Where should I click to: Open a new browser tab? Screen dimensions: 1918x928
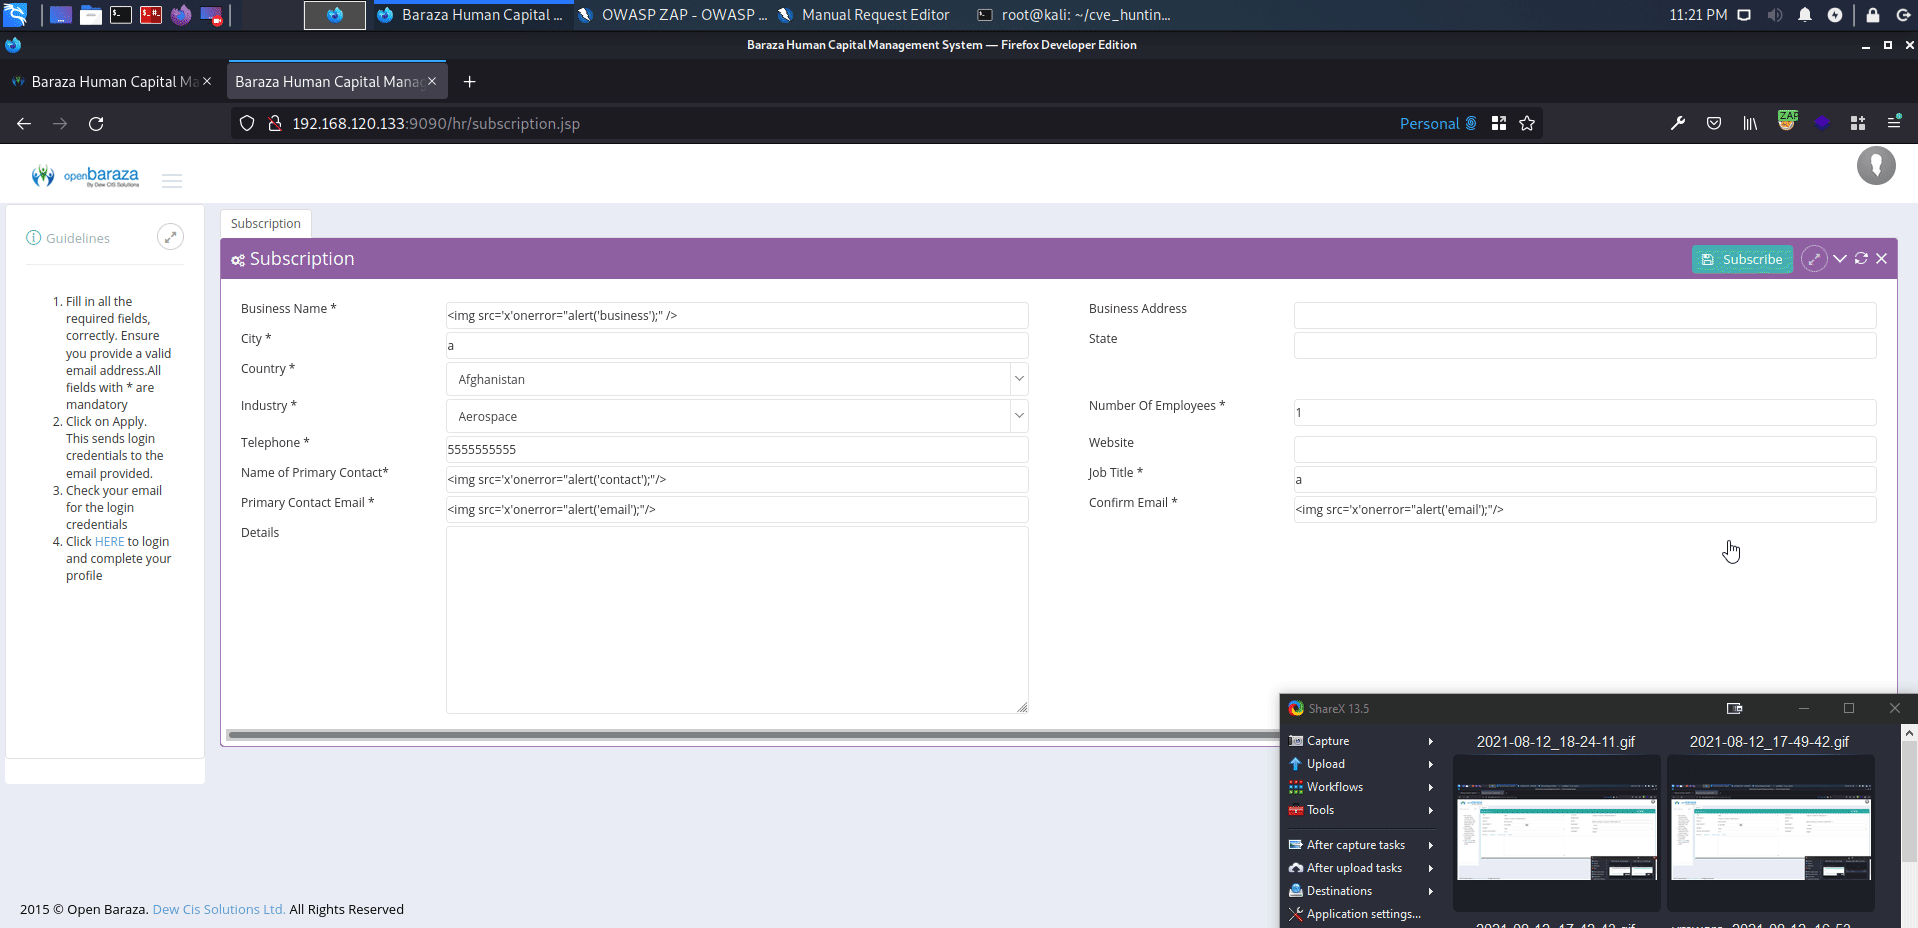pyautogui.click(x=469, y=81)
